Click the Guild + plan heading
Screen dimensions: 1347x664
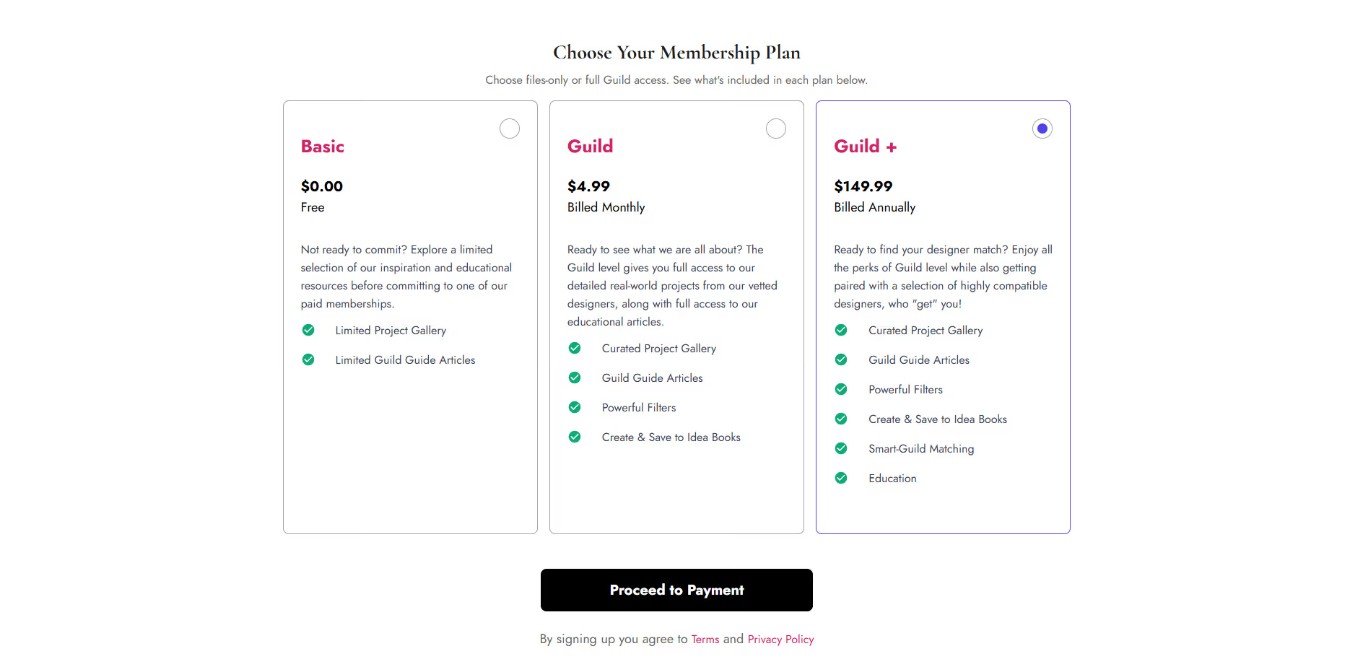point(865,147)
